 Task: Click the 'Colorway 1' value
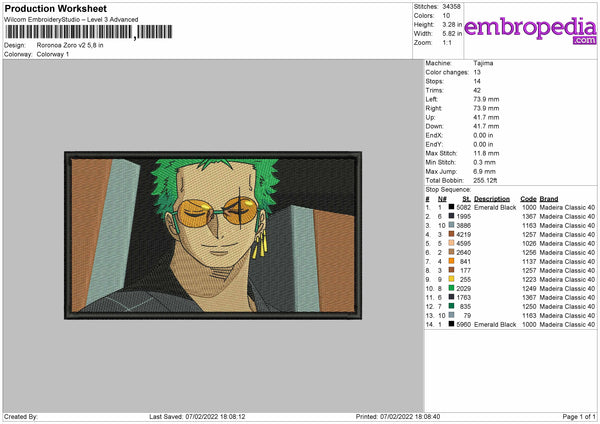point(53,54)
